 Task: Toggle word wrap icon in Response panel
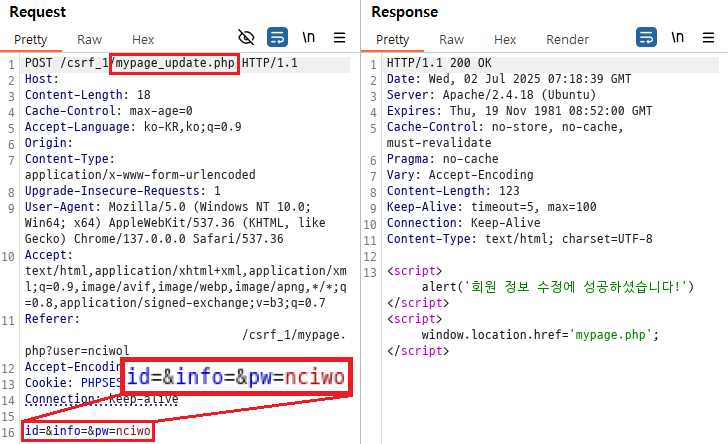(x=646, y=37)
